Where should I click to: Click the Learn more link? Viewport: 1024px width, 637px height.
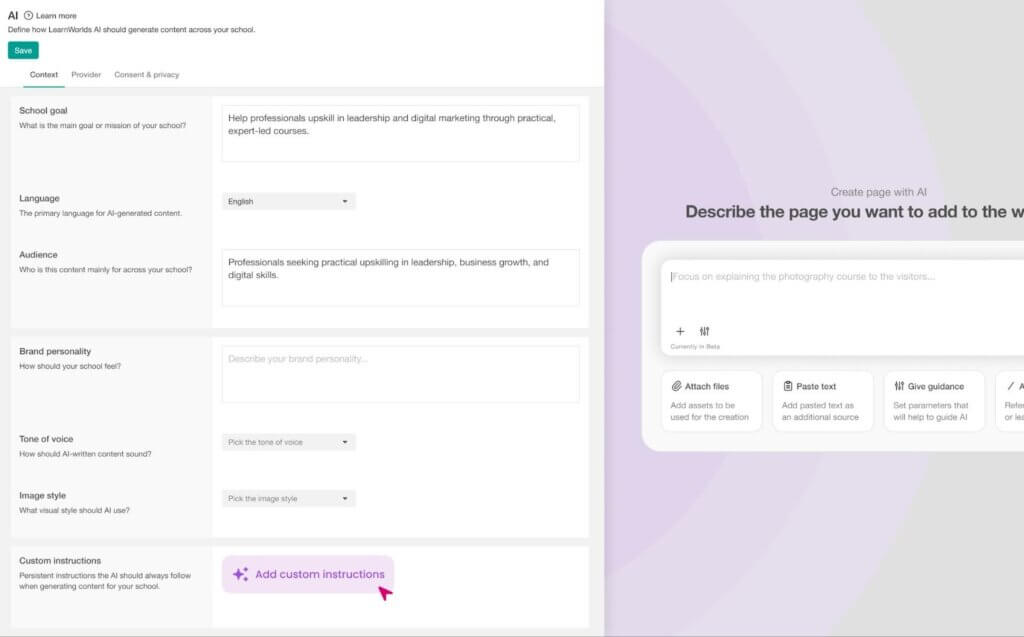click(x=56, y=15)
